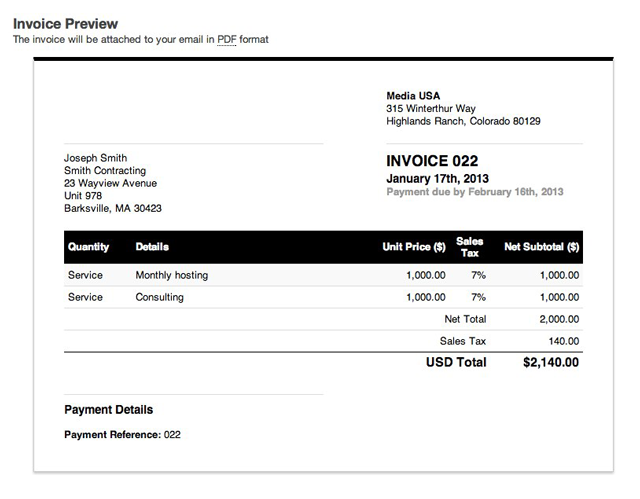640x499 pixels.
Task: Select the Monthly hosting line item
Action: coord(171,275)
